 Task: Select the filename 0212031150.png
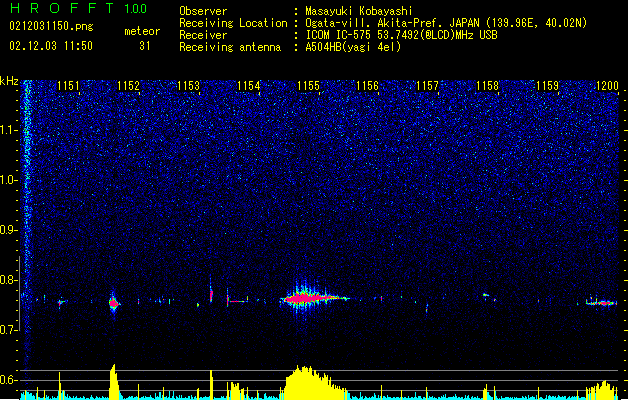pyautogui.click(x=51, y=26)
